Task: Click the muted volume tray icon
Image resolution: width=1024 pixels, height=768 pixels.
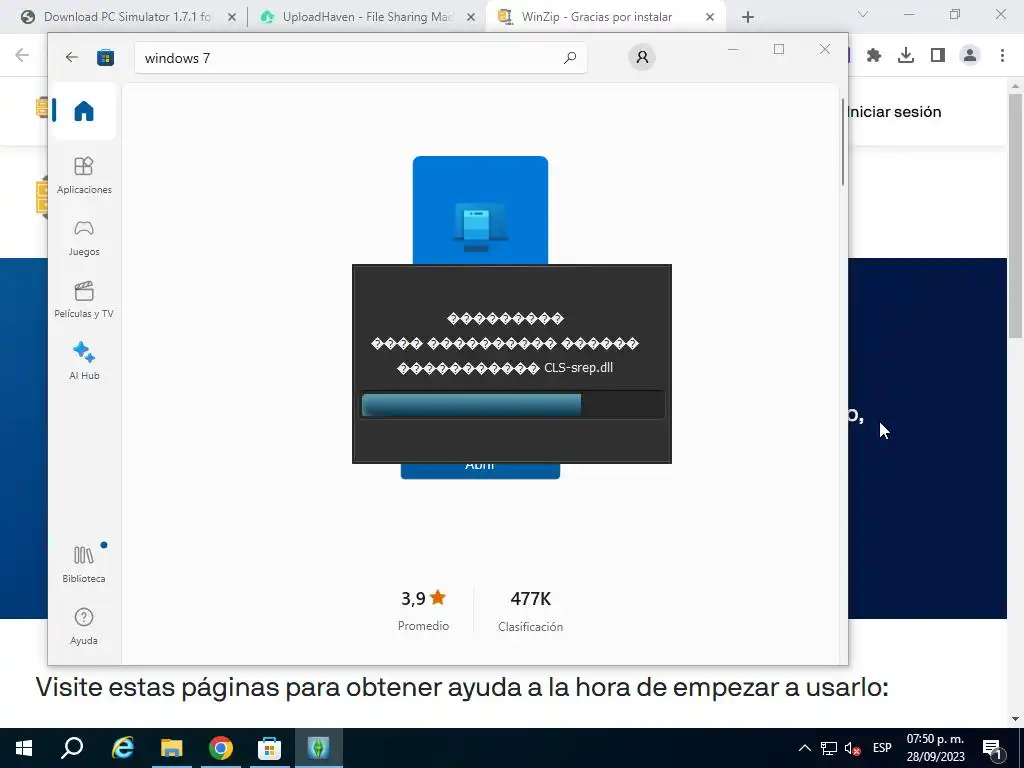Action: 852,748
